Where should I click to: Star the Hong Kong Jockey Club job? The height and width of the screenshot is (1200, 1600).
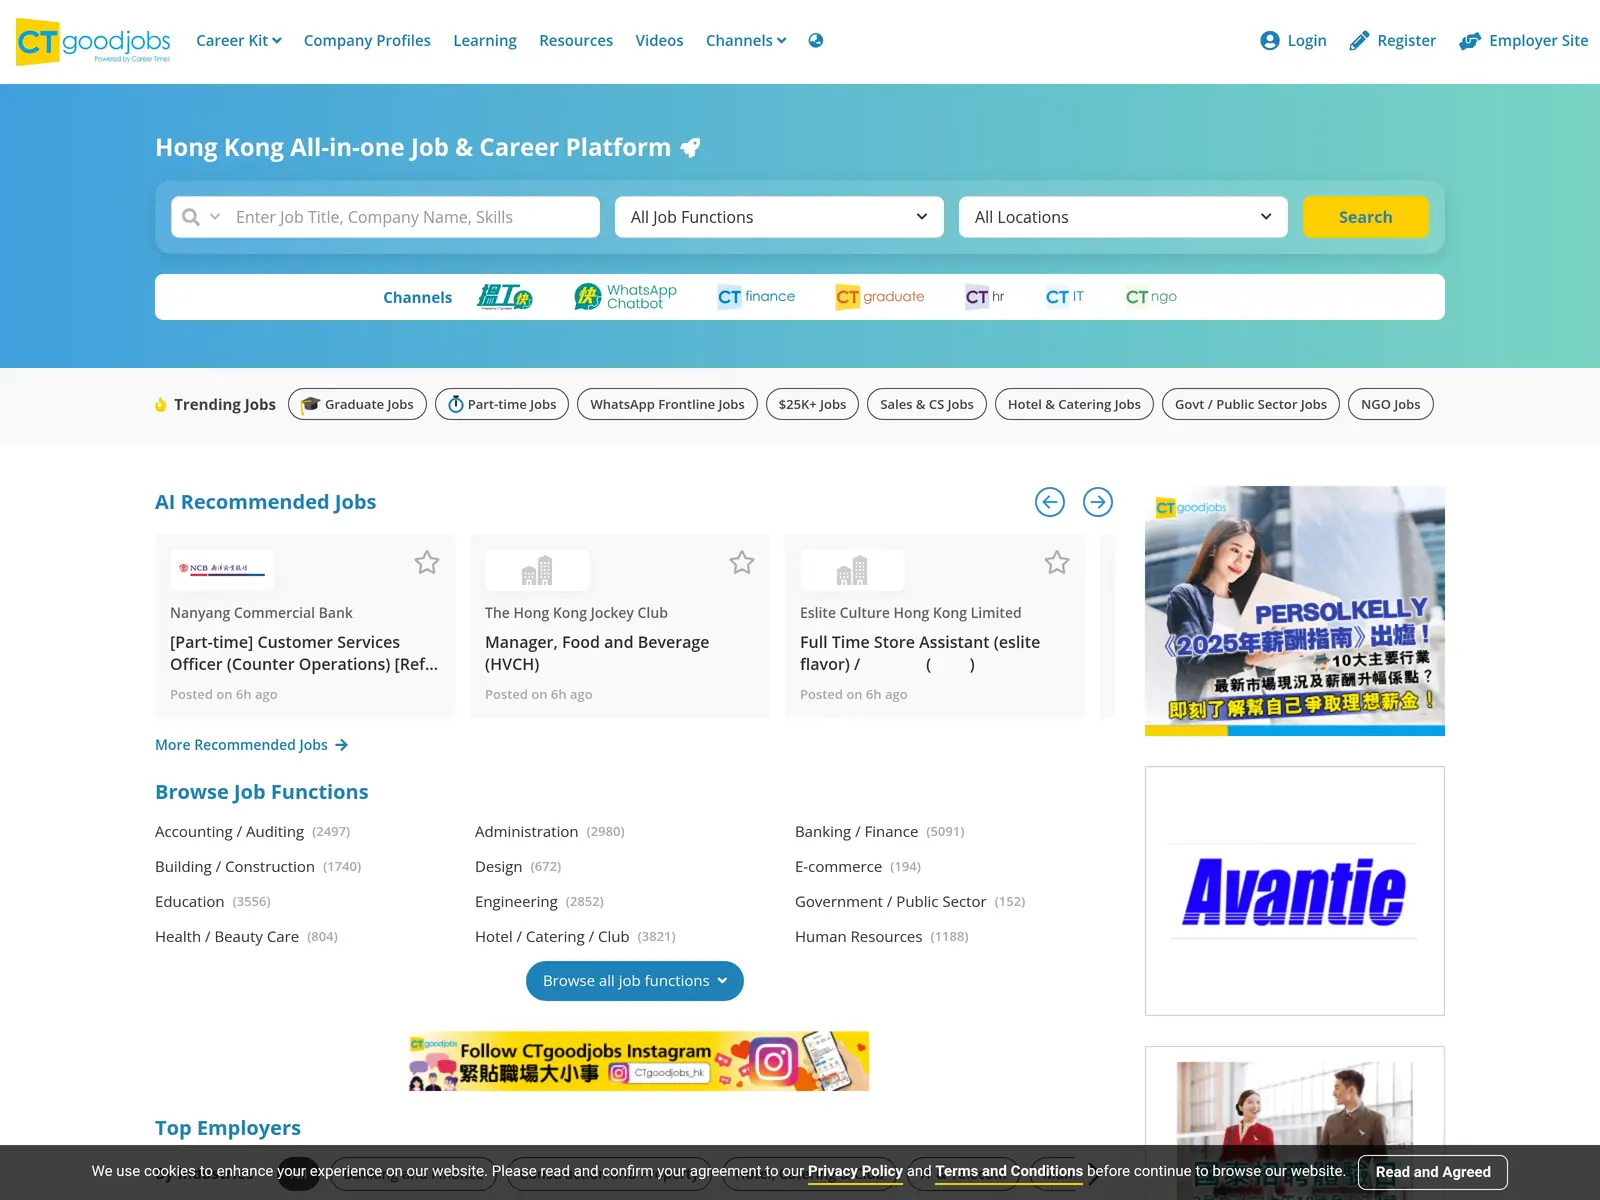(742, 563)
